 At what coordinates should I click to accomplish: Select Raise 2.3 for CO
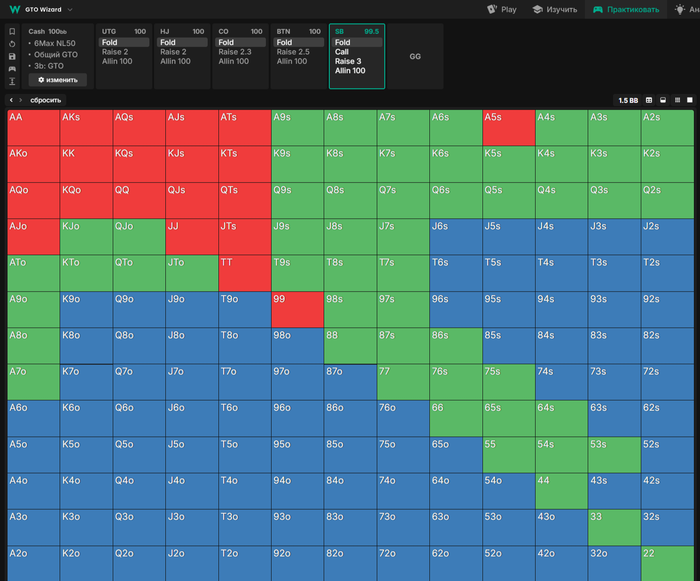(235, 52)
